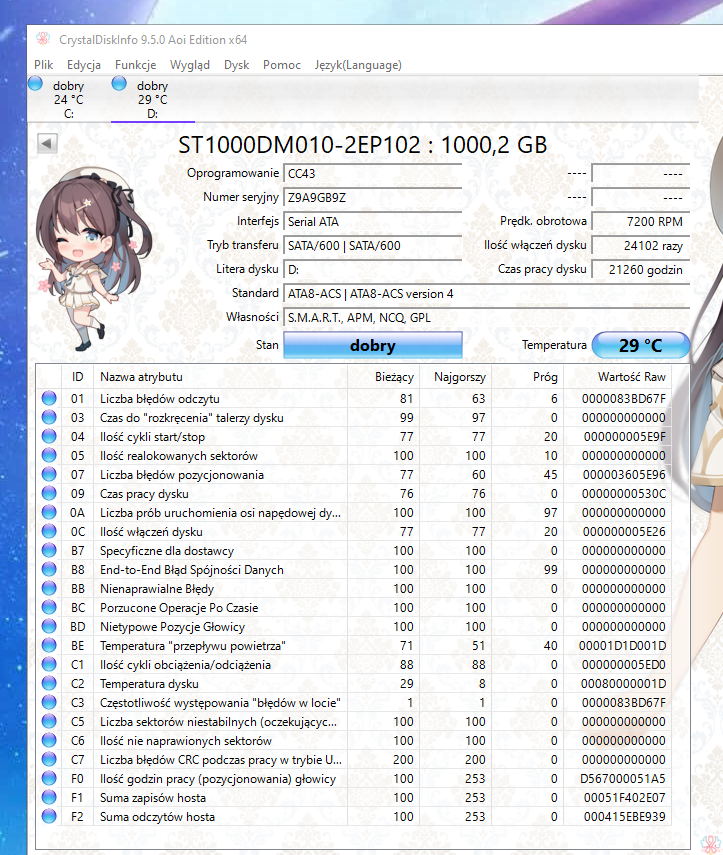
Task: Select the Nienaprawialne Błędy row
Action: [353, 588]
